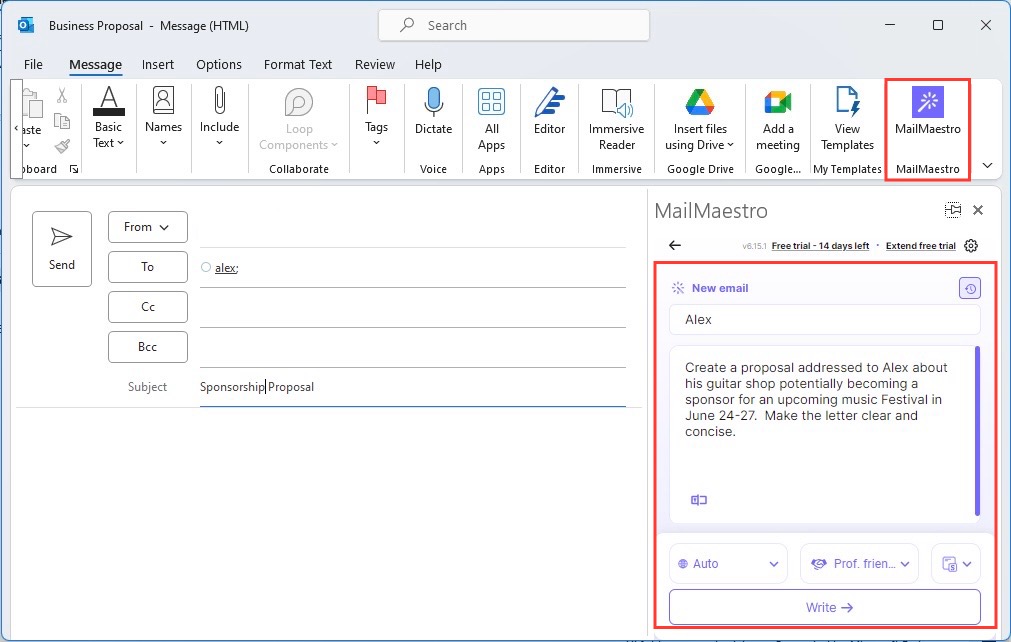Click the Loop Components button
1011x642 pixels.
click(x=299, y=119)
